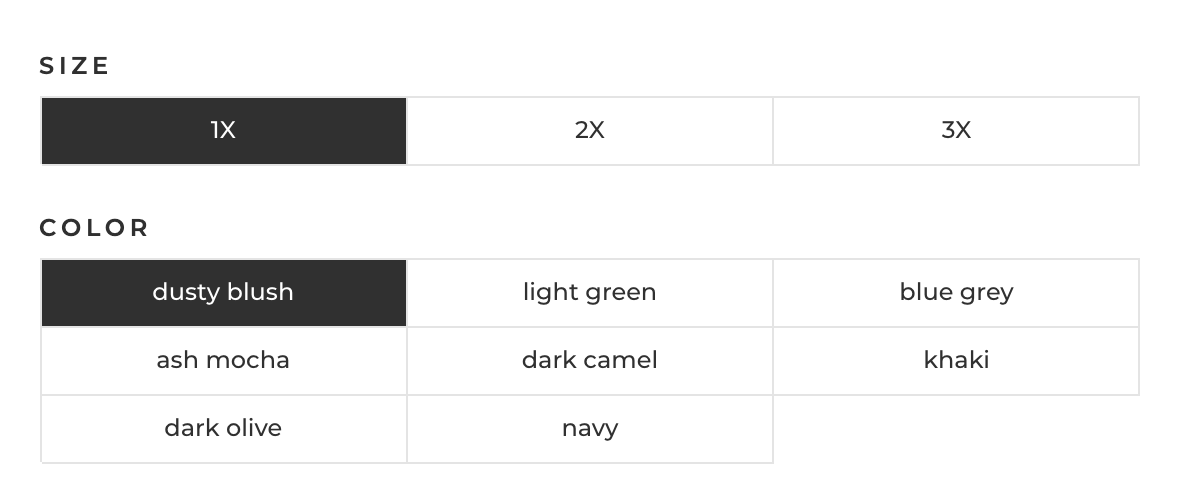The height and width of the screenshot is (484, 1180).
Task: Click the SIZE section heading
Action: pos(75,66)
